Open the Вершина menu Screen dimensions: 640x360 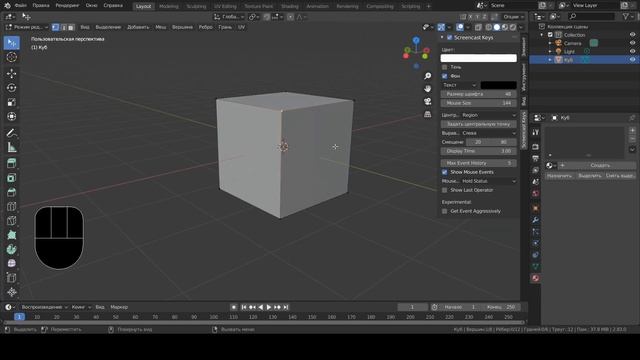(182, 27)
